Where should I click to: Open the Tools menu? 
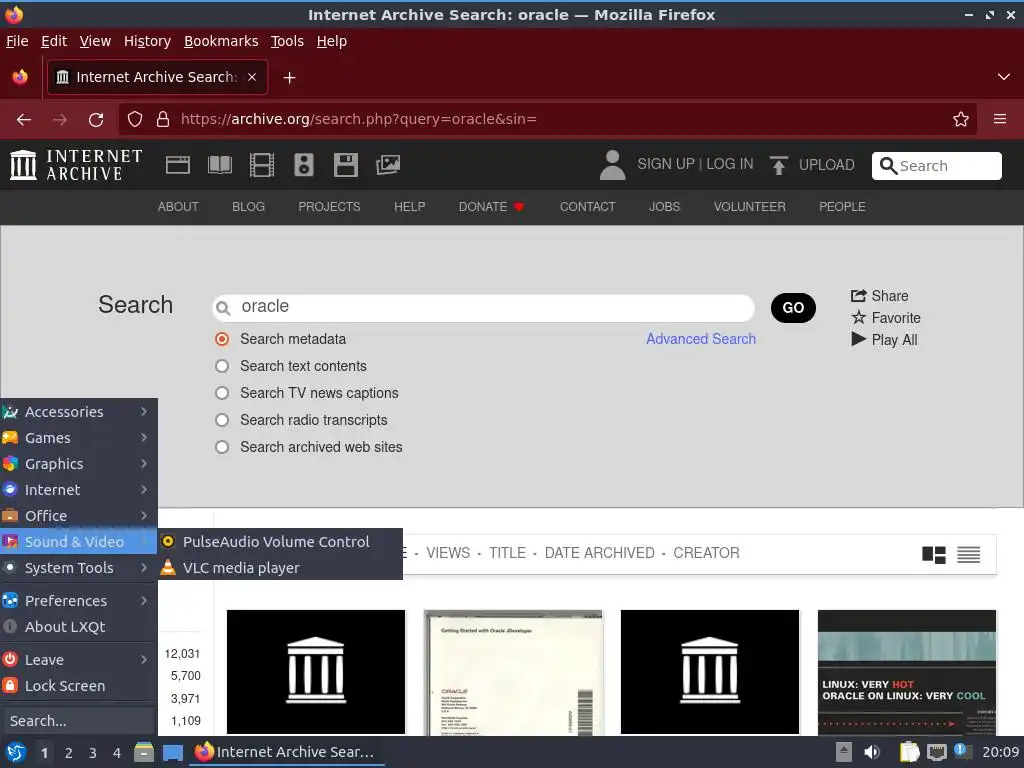[287, 41]
